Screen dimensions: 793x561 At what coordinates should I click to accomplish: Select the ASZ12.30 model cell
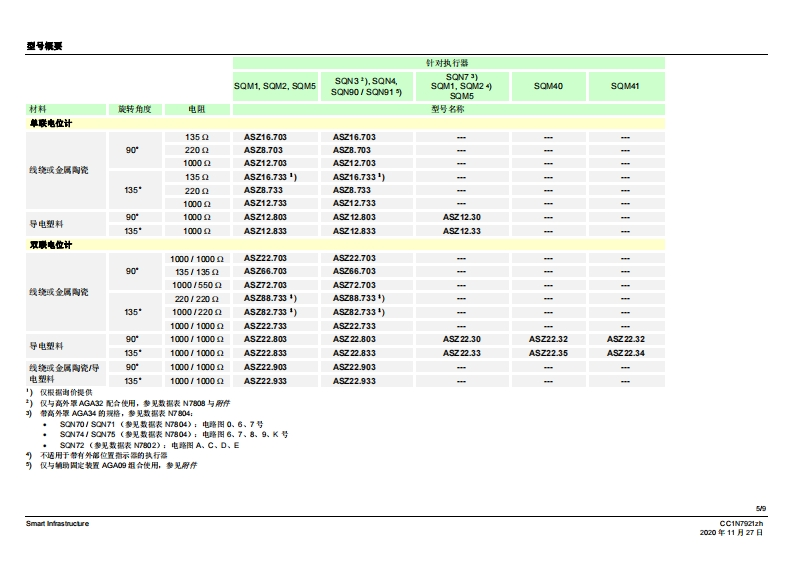461,217
